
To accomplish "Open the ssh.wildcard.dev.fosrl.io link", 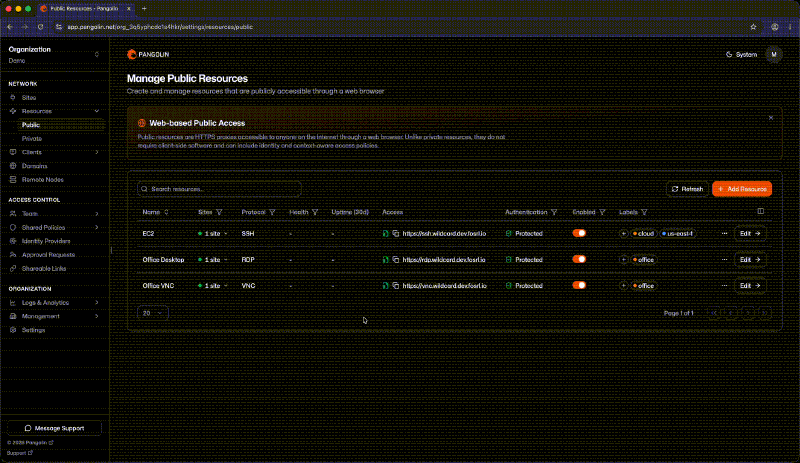I will pyautogui.click(x=444, y=234).
